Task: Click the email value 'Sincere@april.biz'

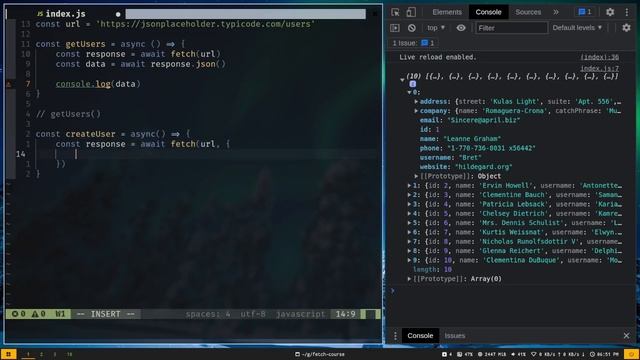Action: click(484, 120)
